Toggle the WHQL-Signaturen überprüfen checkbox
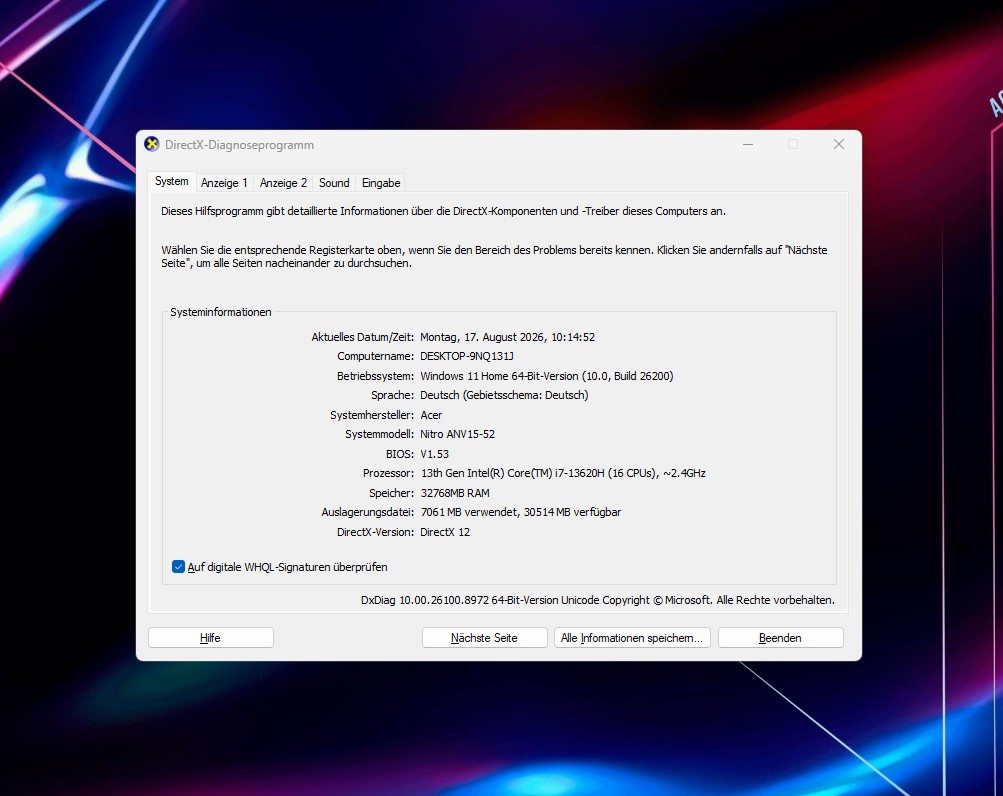 (178, 567)
